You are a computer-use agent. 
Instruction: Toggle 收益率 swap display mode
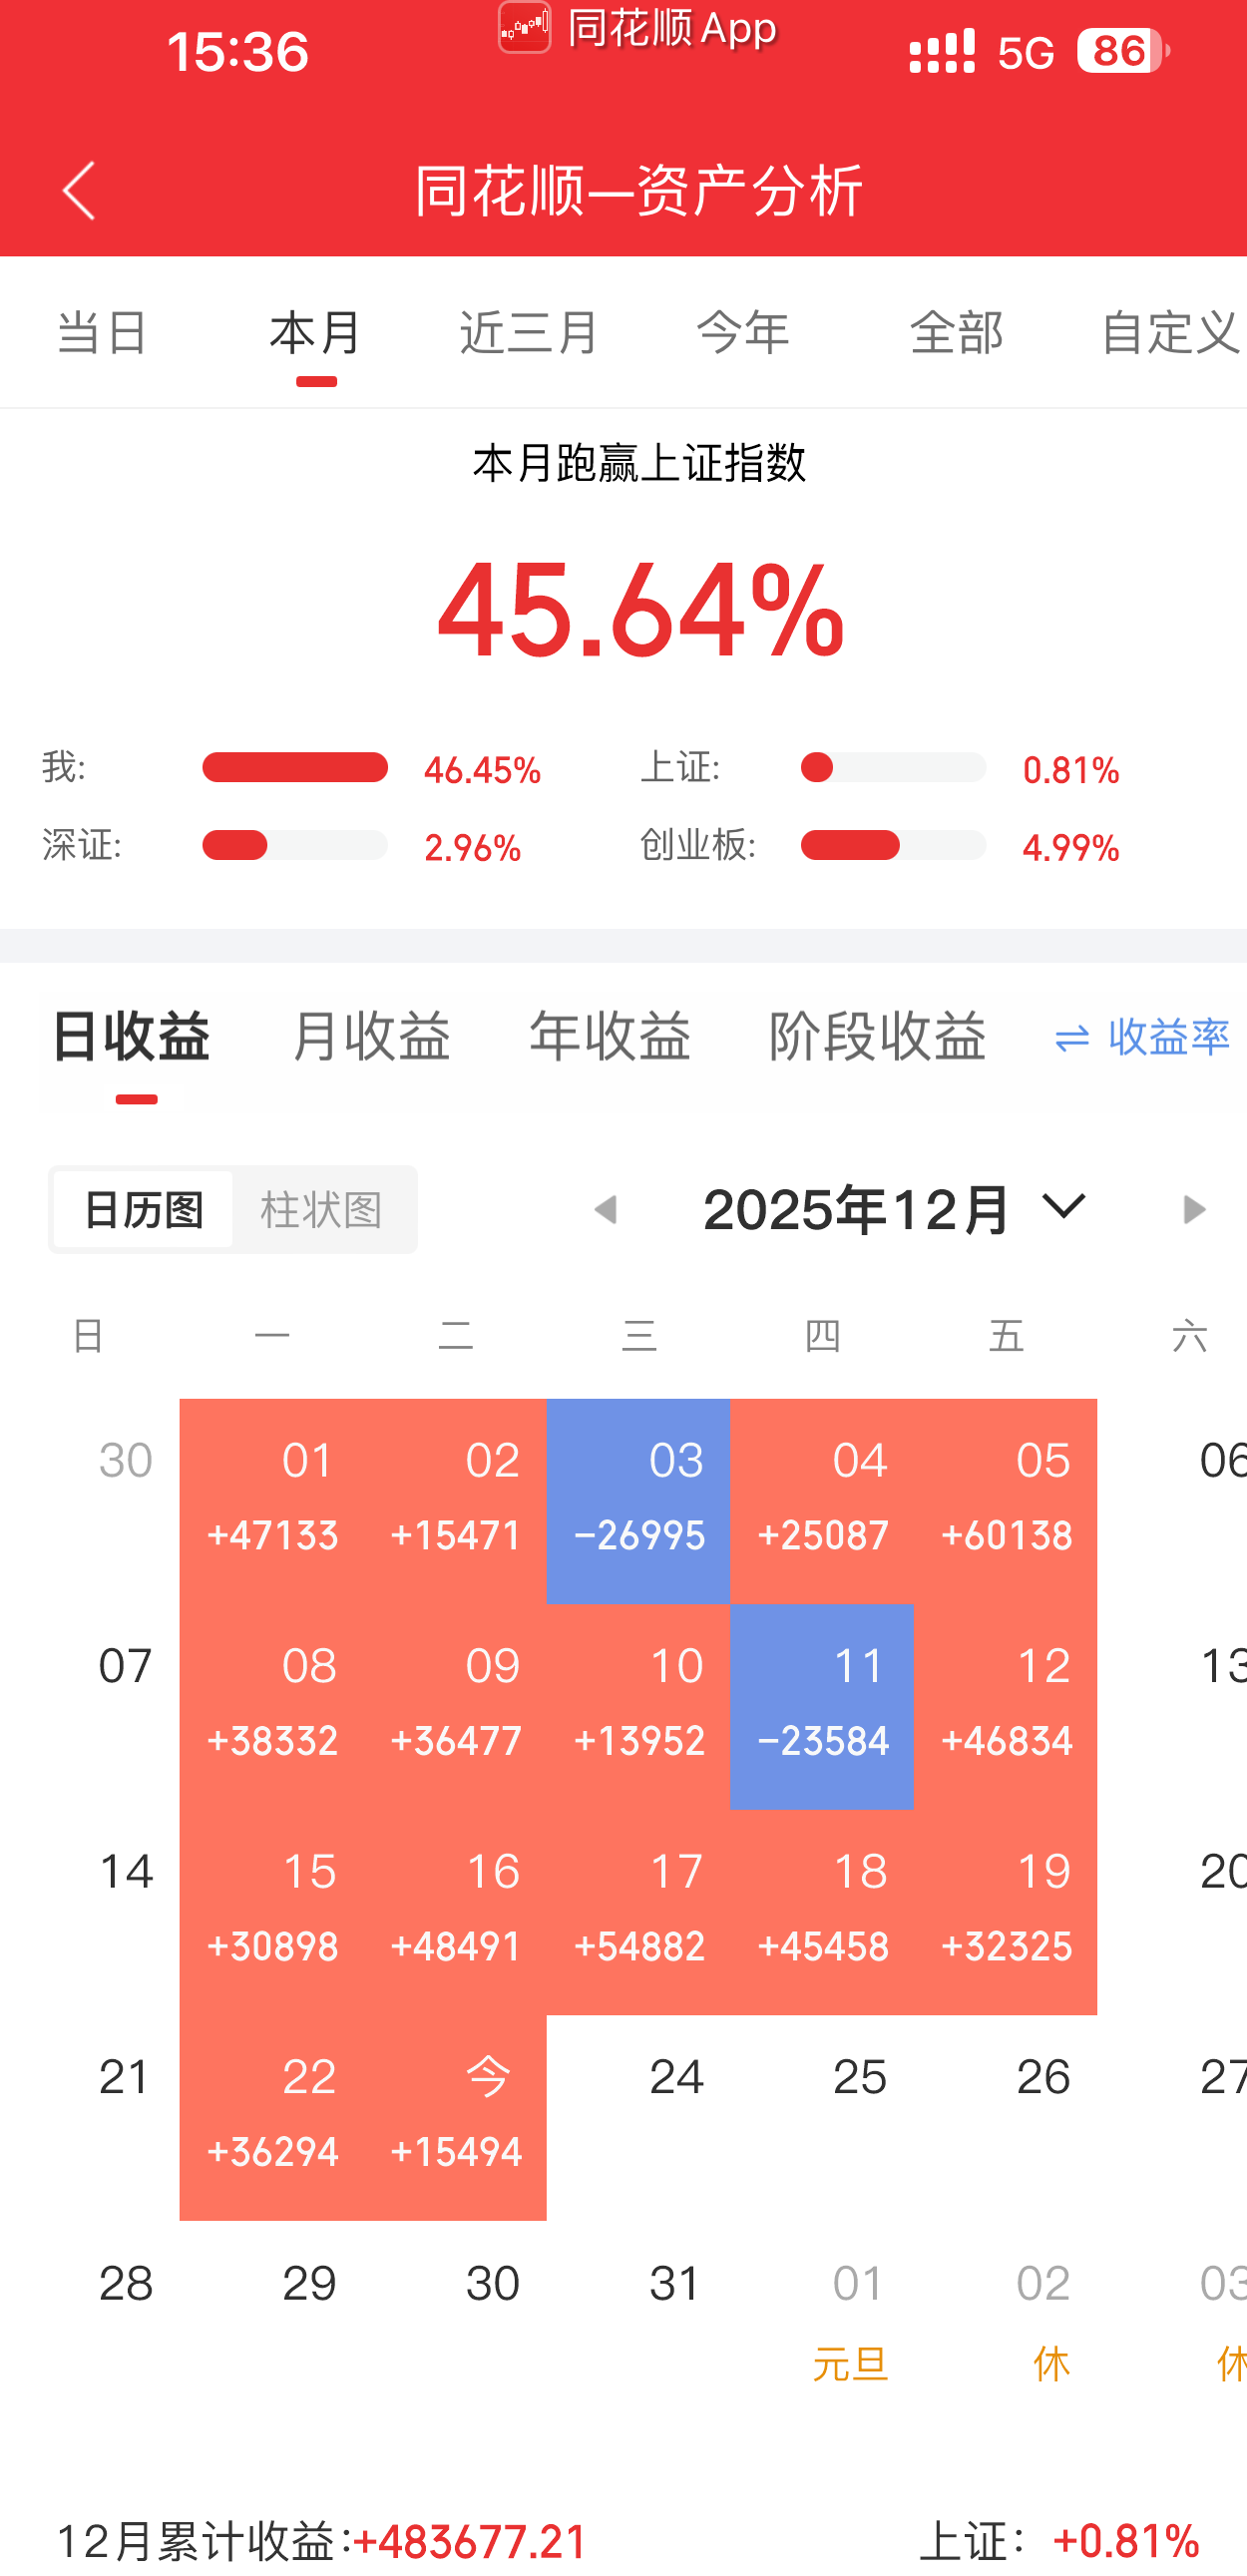[x=1142, y=1038]
